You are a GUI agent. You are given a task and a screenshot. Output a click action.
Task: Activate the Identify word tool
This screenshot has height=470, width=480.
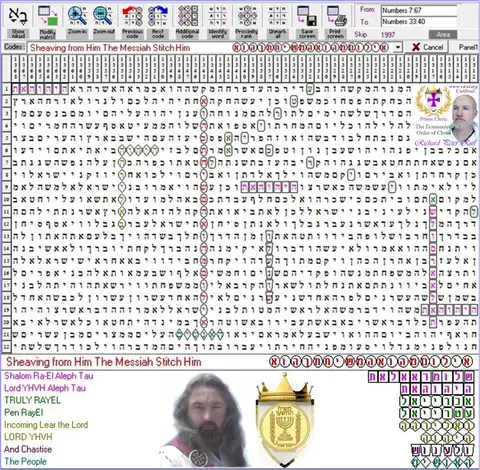217,21
